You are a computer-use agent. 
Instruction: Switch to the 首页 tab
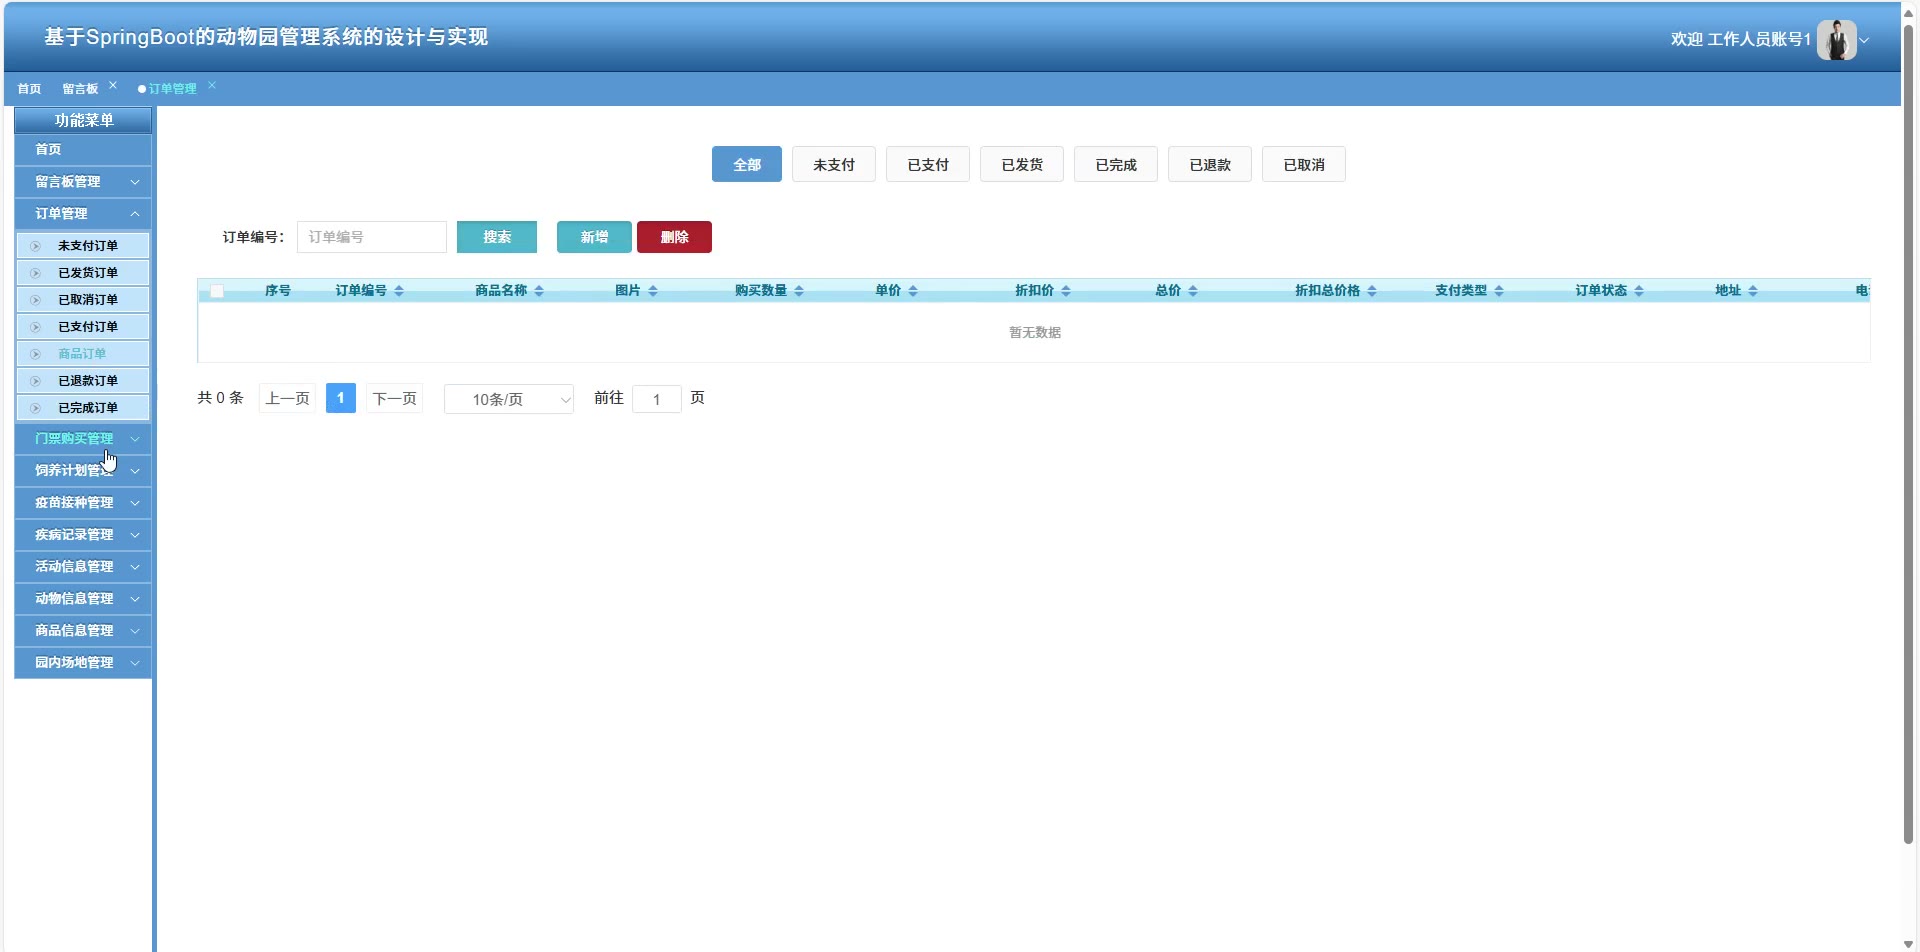pos(29,88)
